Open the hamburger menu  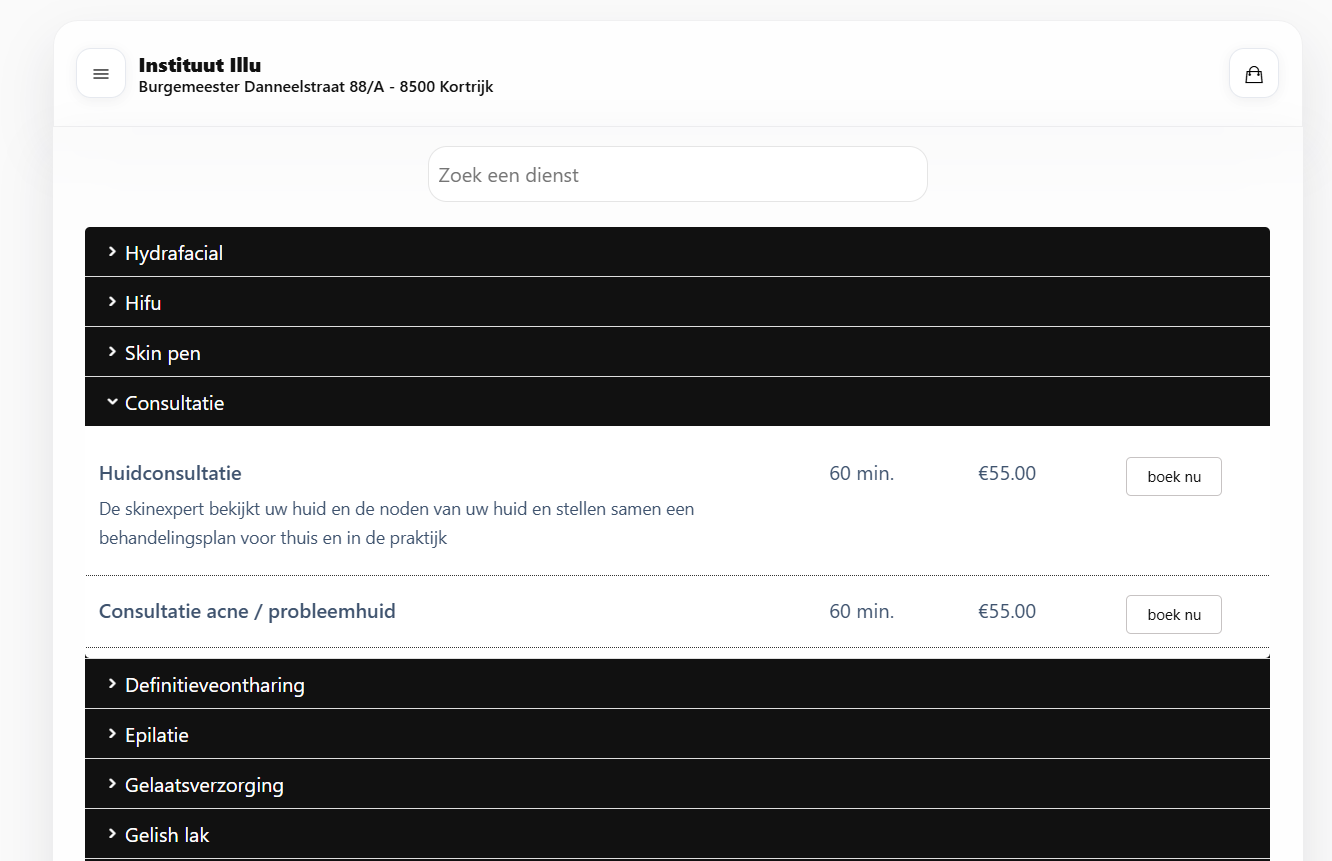coord(101,74)
